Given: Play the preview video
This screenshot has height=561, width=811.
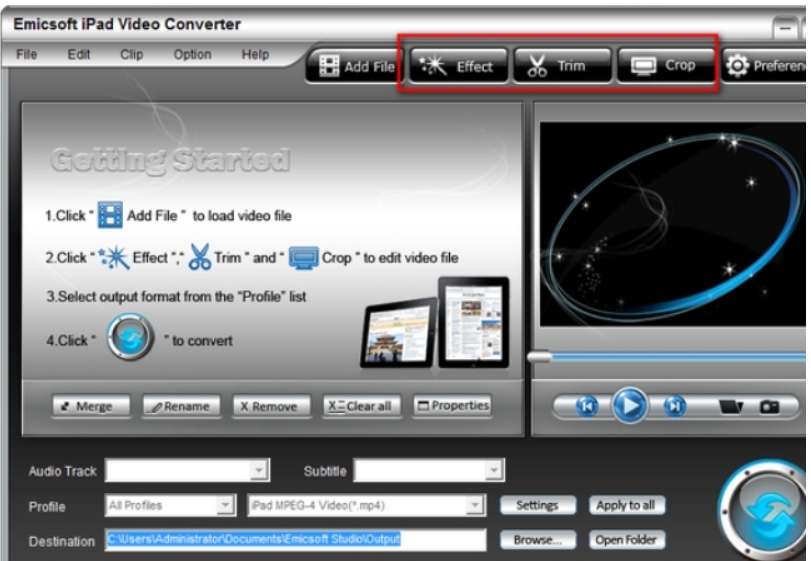Looking at the screenshot, I should click(629, 405).
